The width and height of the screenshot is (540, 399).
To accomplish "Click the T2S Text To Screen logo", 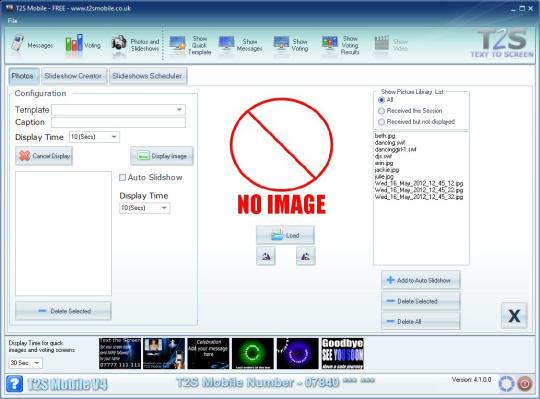I will click(502, 43).
